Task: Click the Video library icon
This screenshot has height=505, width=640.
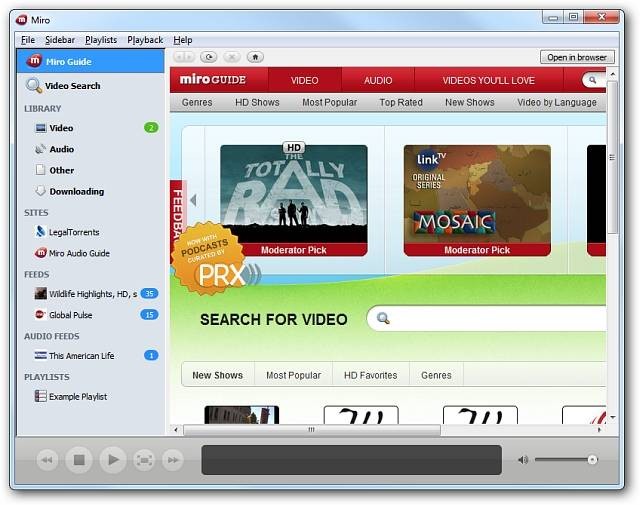Action: (40, 128)
